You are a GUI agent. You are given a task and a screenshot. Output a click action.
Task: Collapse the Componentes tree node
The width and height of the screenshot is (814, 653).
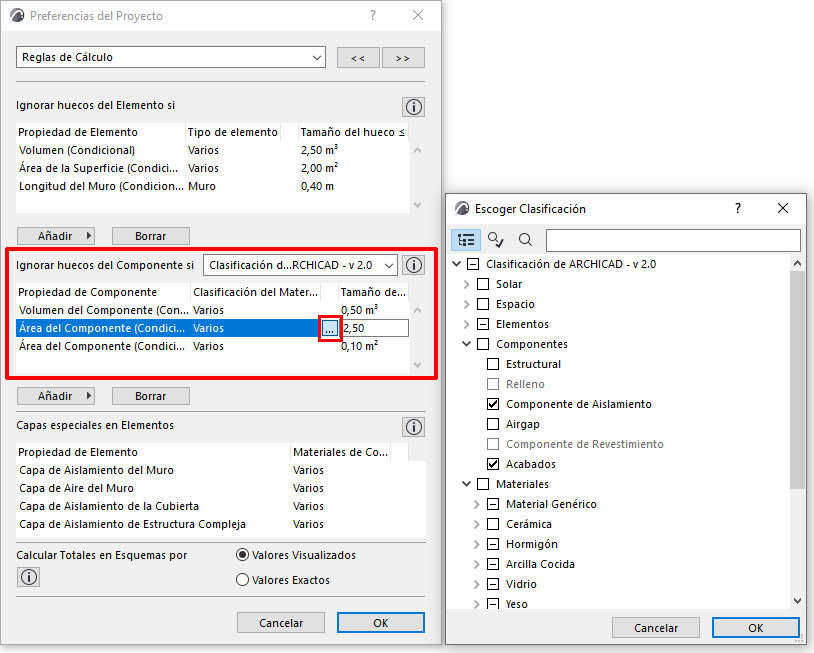pos(466,344)
